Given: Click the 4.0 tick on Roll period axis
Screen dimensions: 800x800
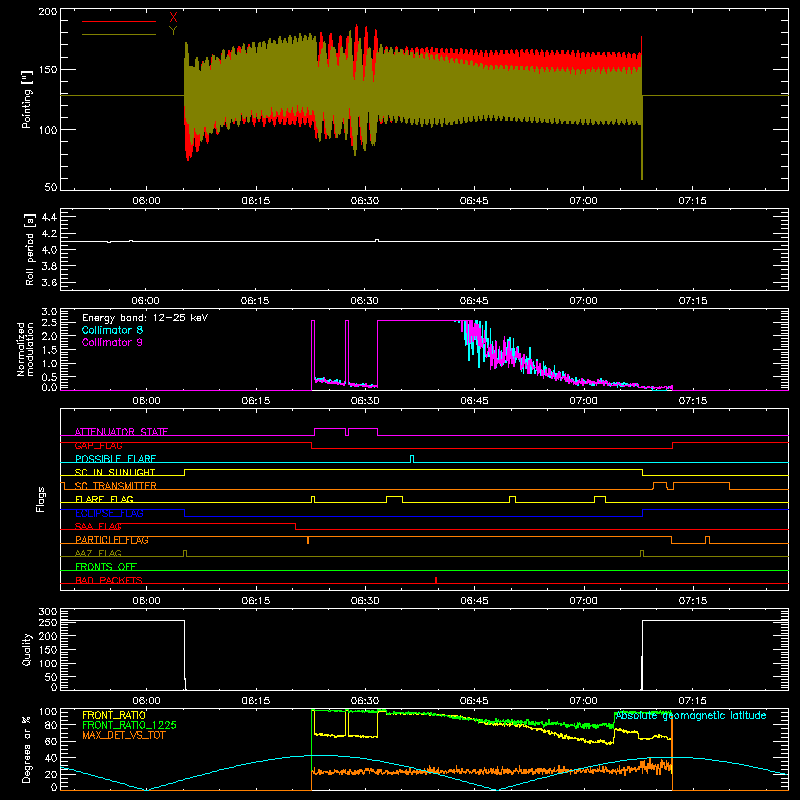Looking at the screenshot, I should [x=49, y=250].
